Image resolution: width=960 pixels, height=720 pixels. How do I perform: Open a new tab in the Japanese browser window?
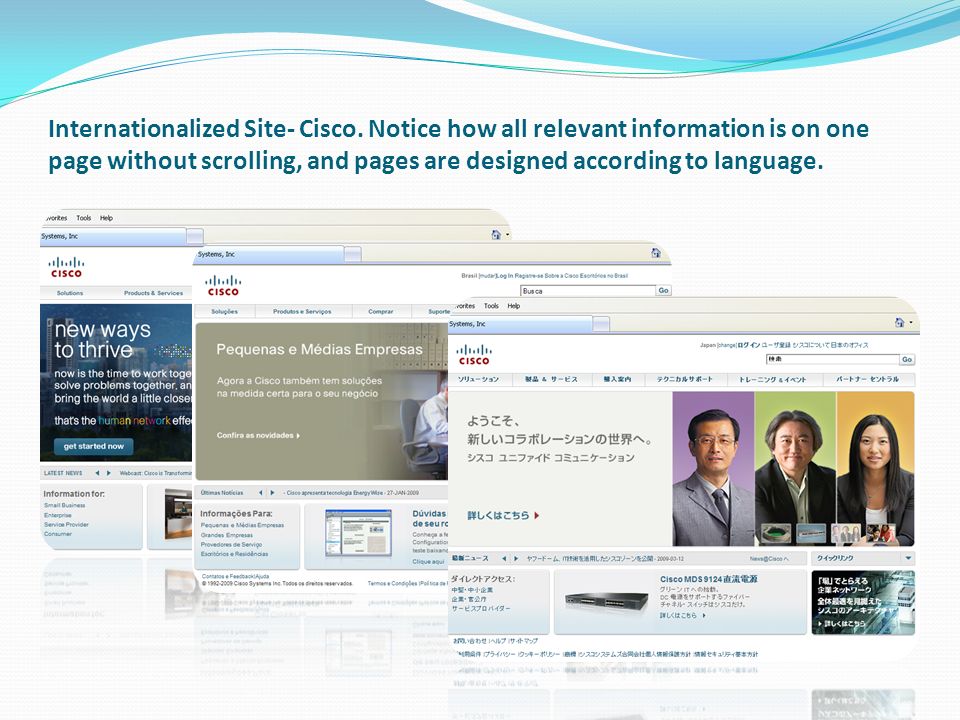tap(601, 324)
